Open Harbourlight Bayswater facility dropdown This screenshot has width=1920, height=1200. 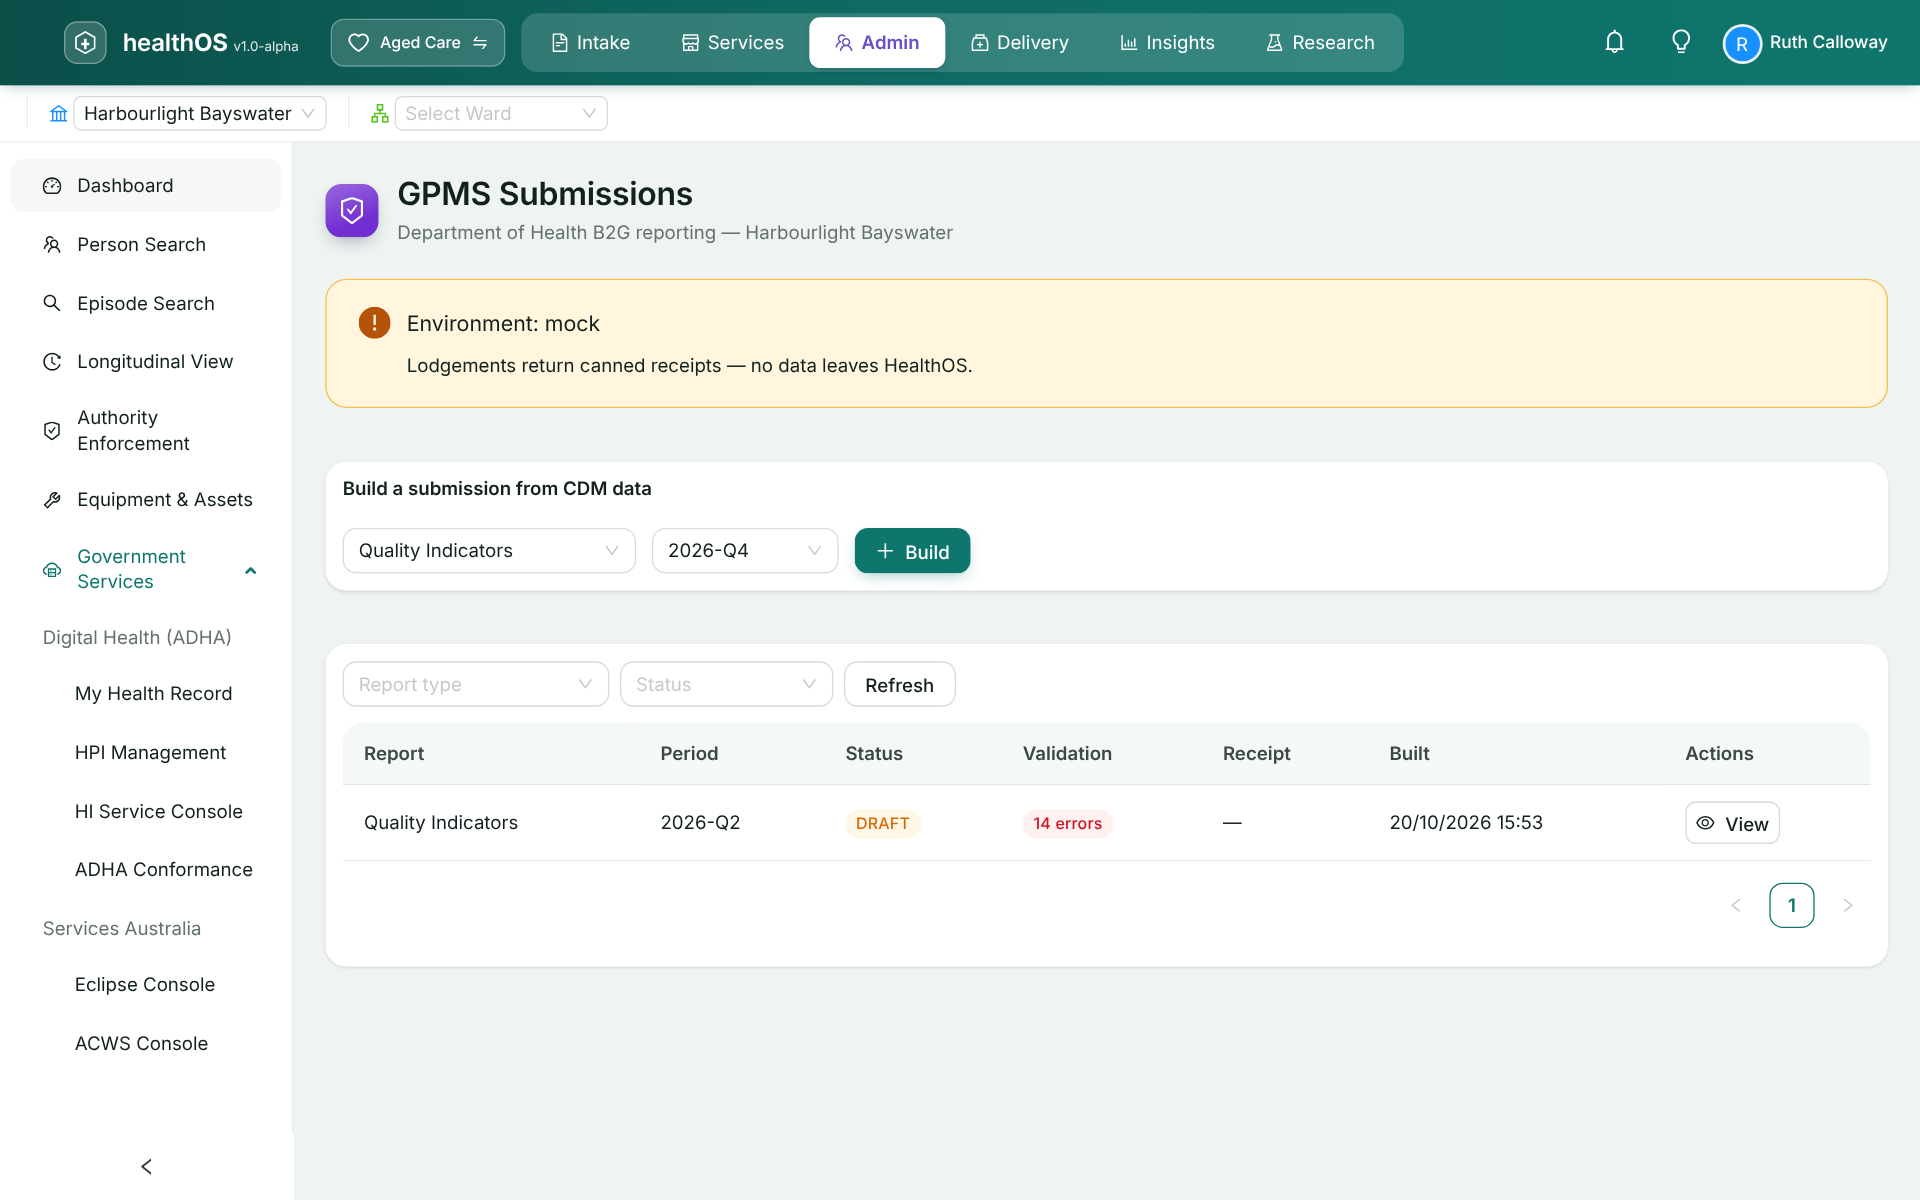200,114
